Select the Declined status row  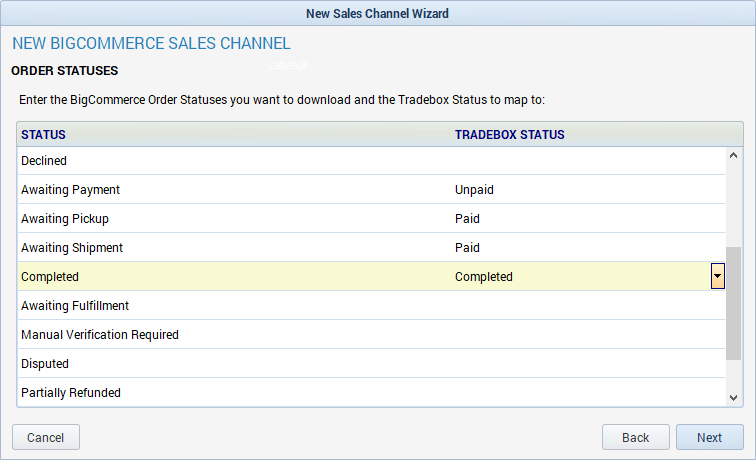[371, 161]
